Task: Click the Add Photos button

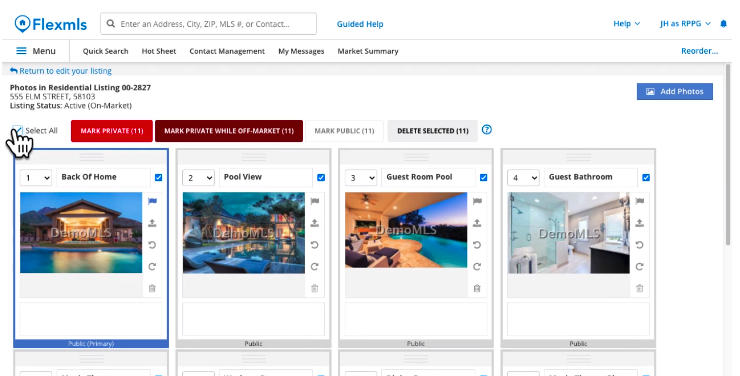Action: (674, 92)
